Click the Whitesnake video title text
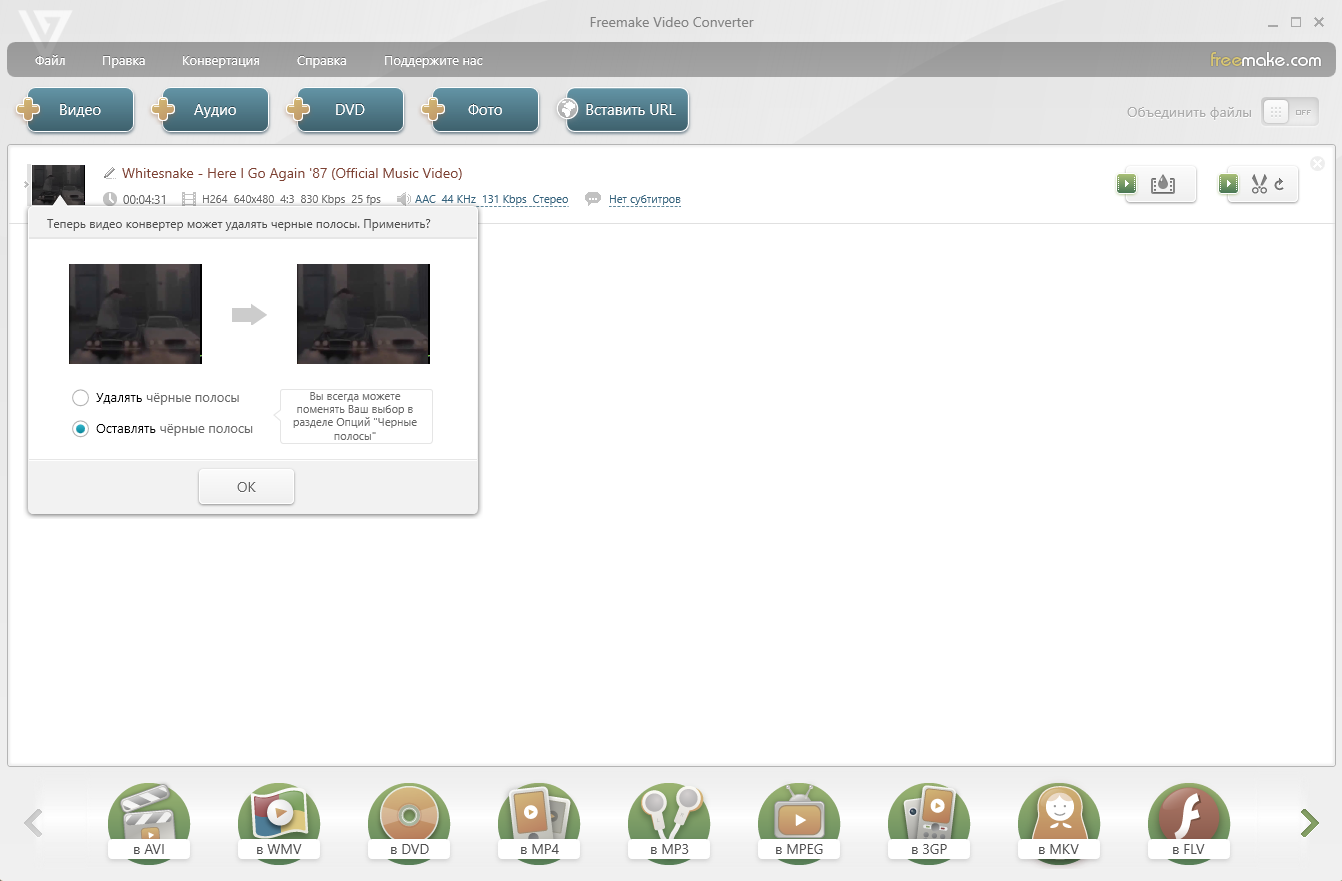The height and width of the screenshot is (881, 1342). [x=292, y=173]
